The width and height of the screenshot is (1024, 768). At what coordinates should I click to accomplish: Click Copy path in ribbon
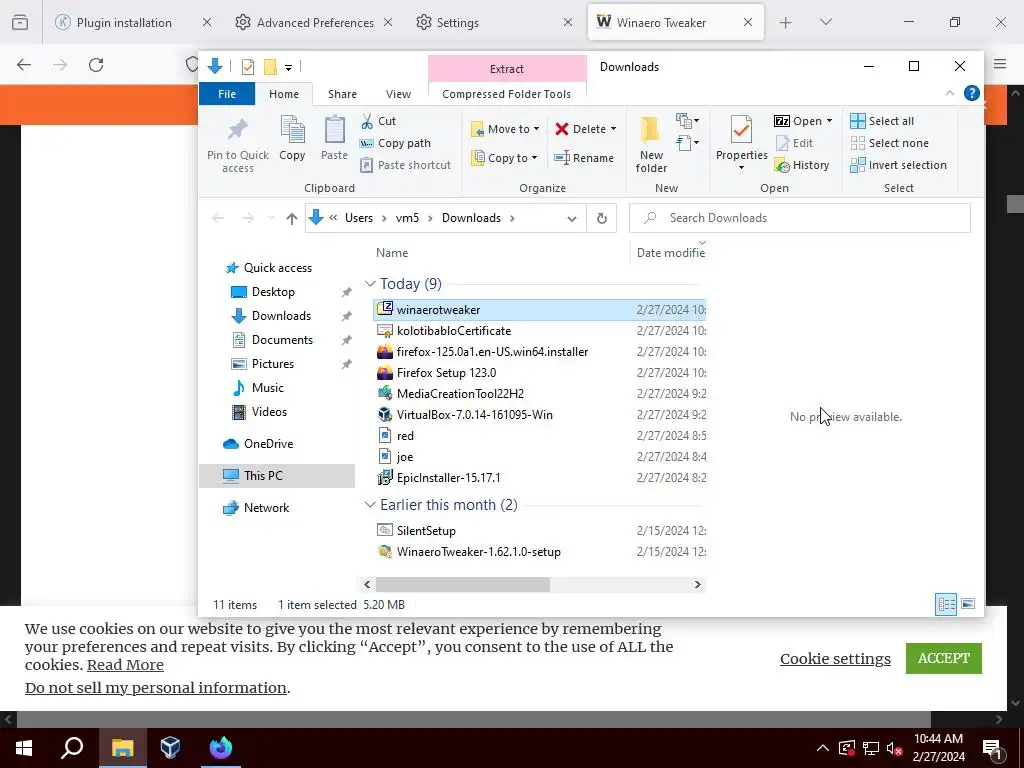[395, 143]
